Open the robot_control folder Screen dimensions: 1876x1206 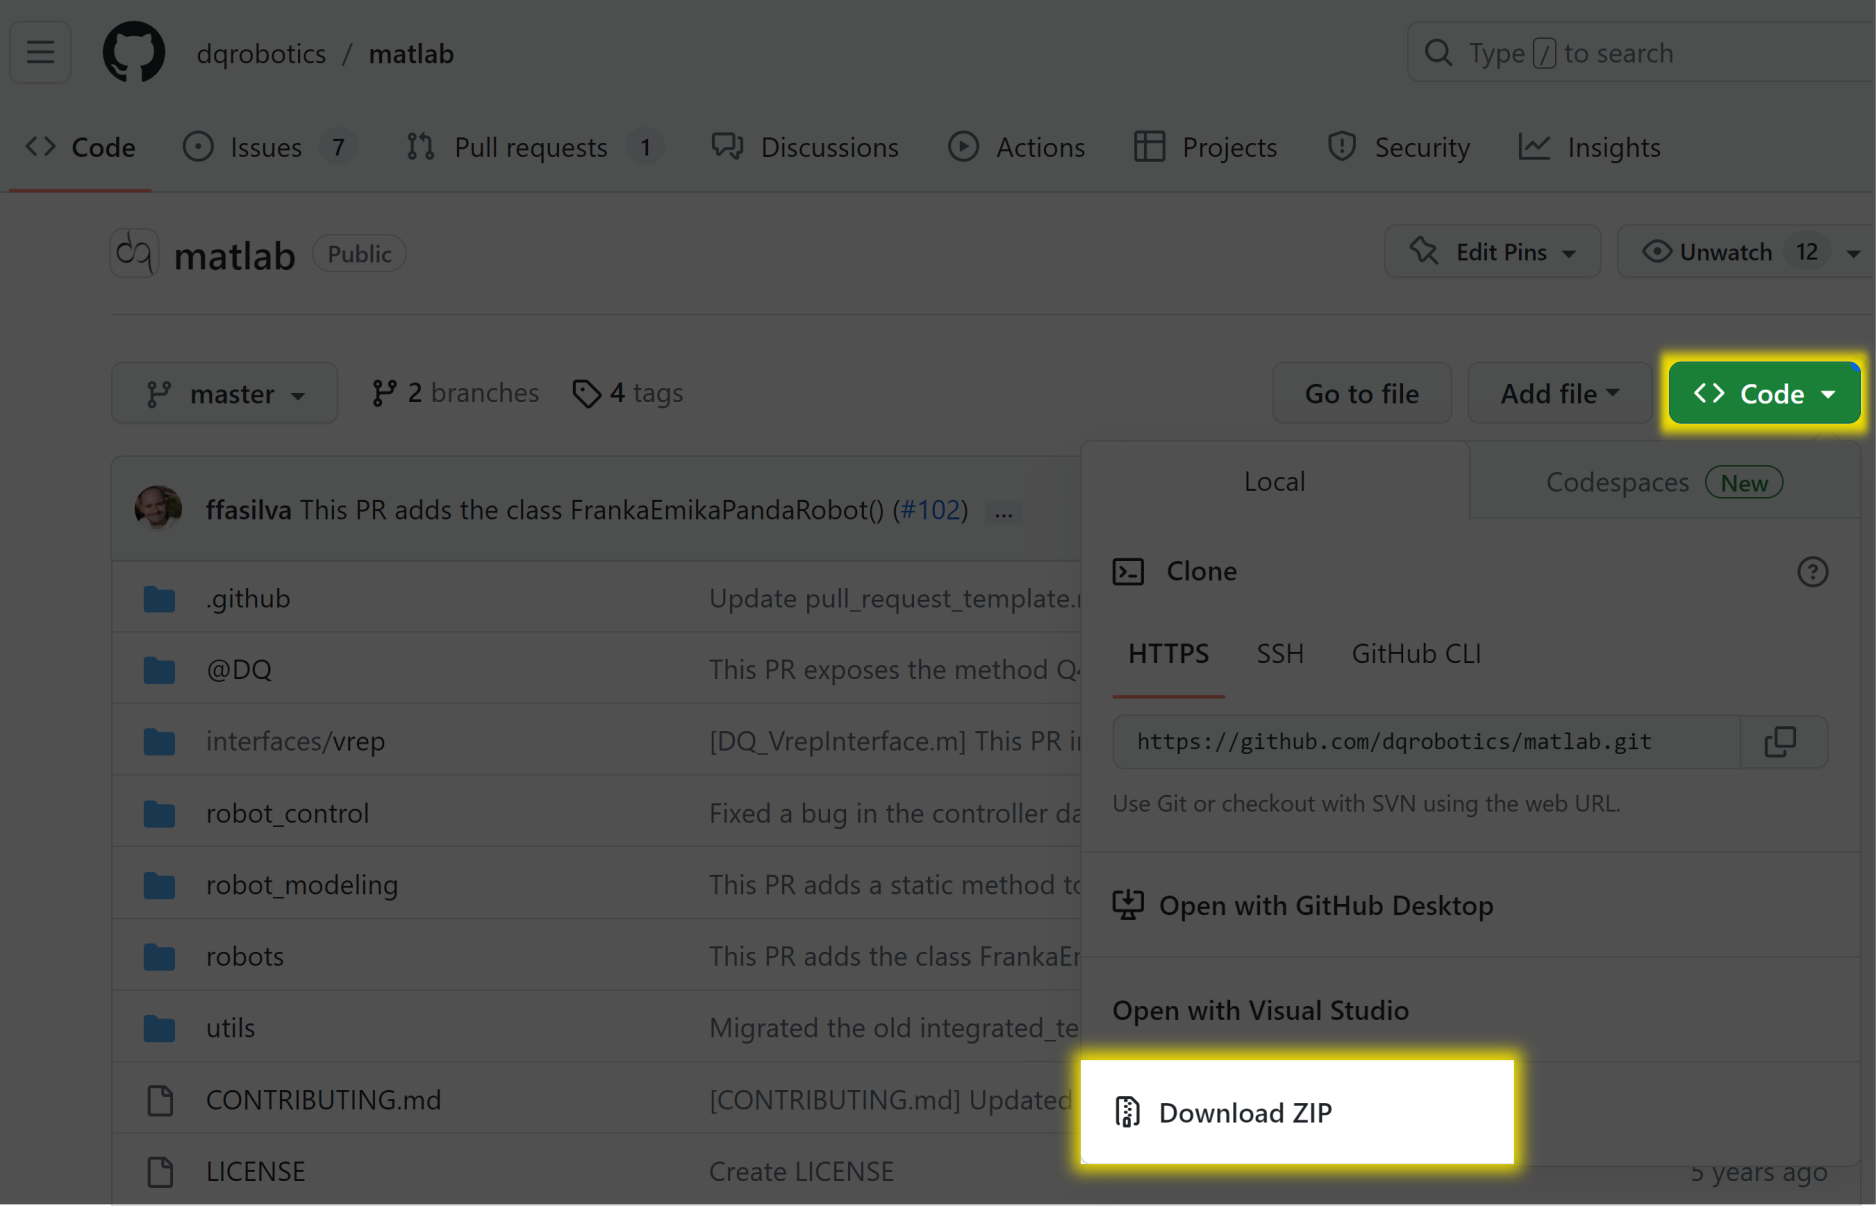(287, 813)
